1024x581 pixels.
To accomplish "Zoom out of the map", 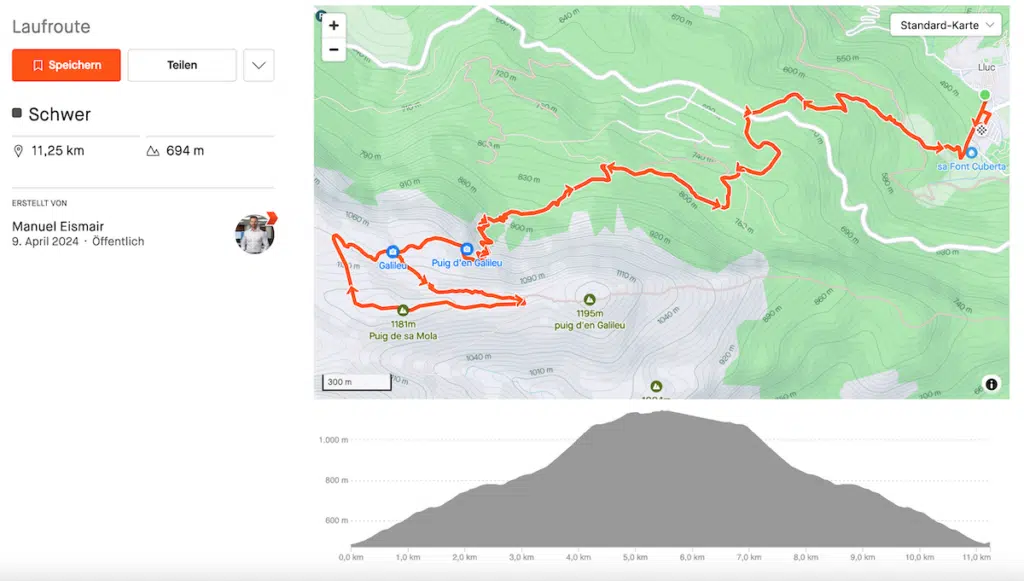I will (x=333, y=49).
